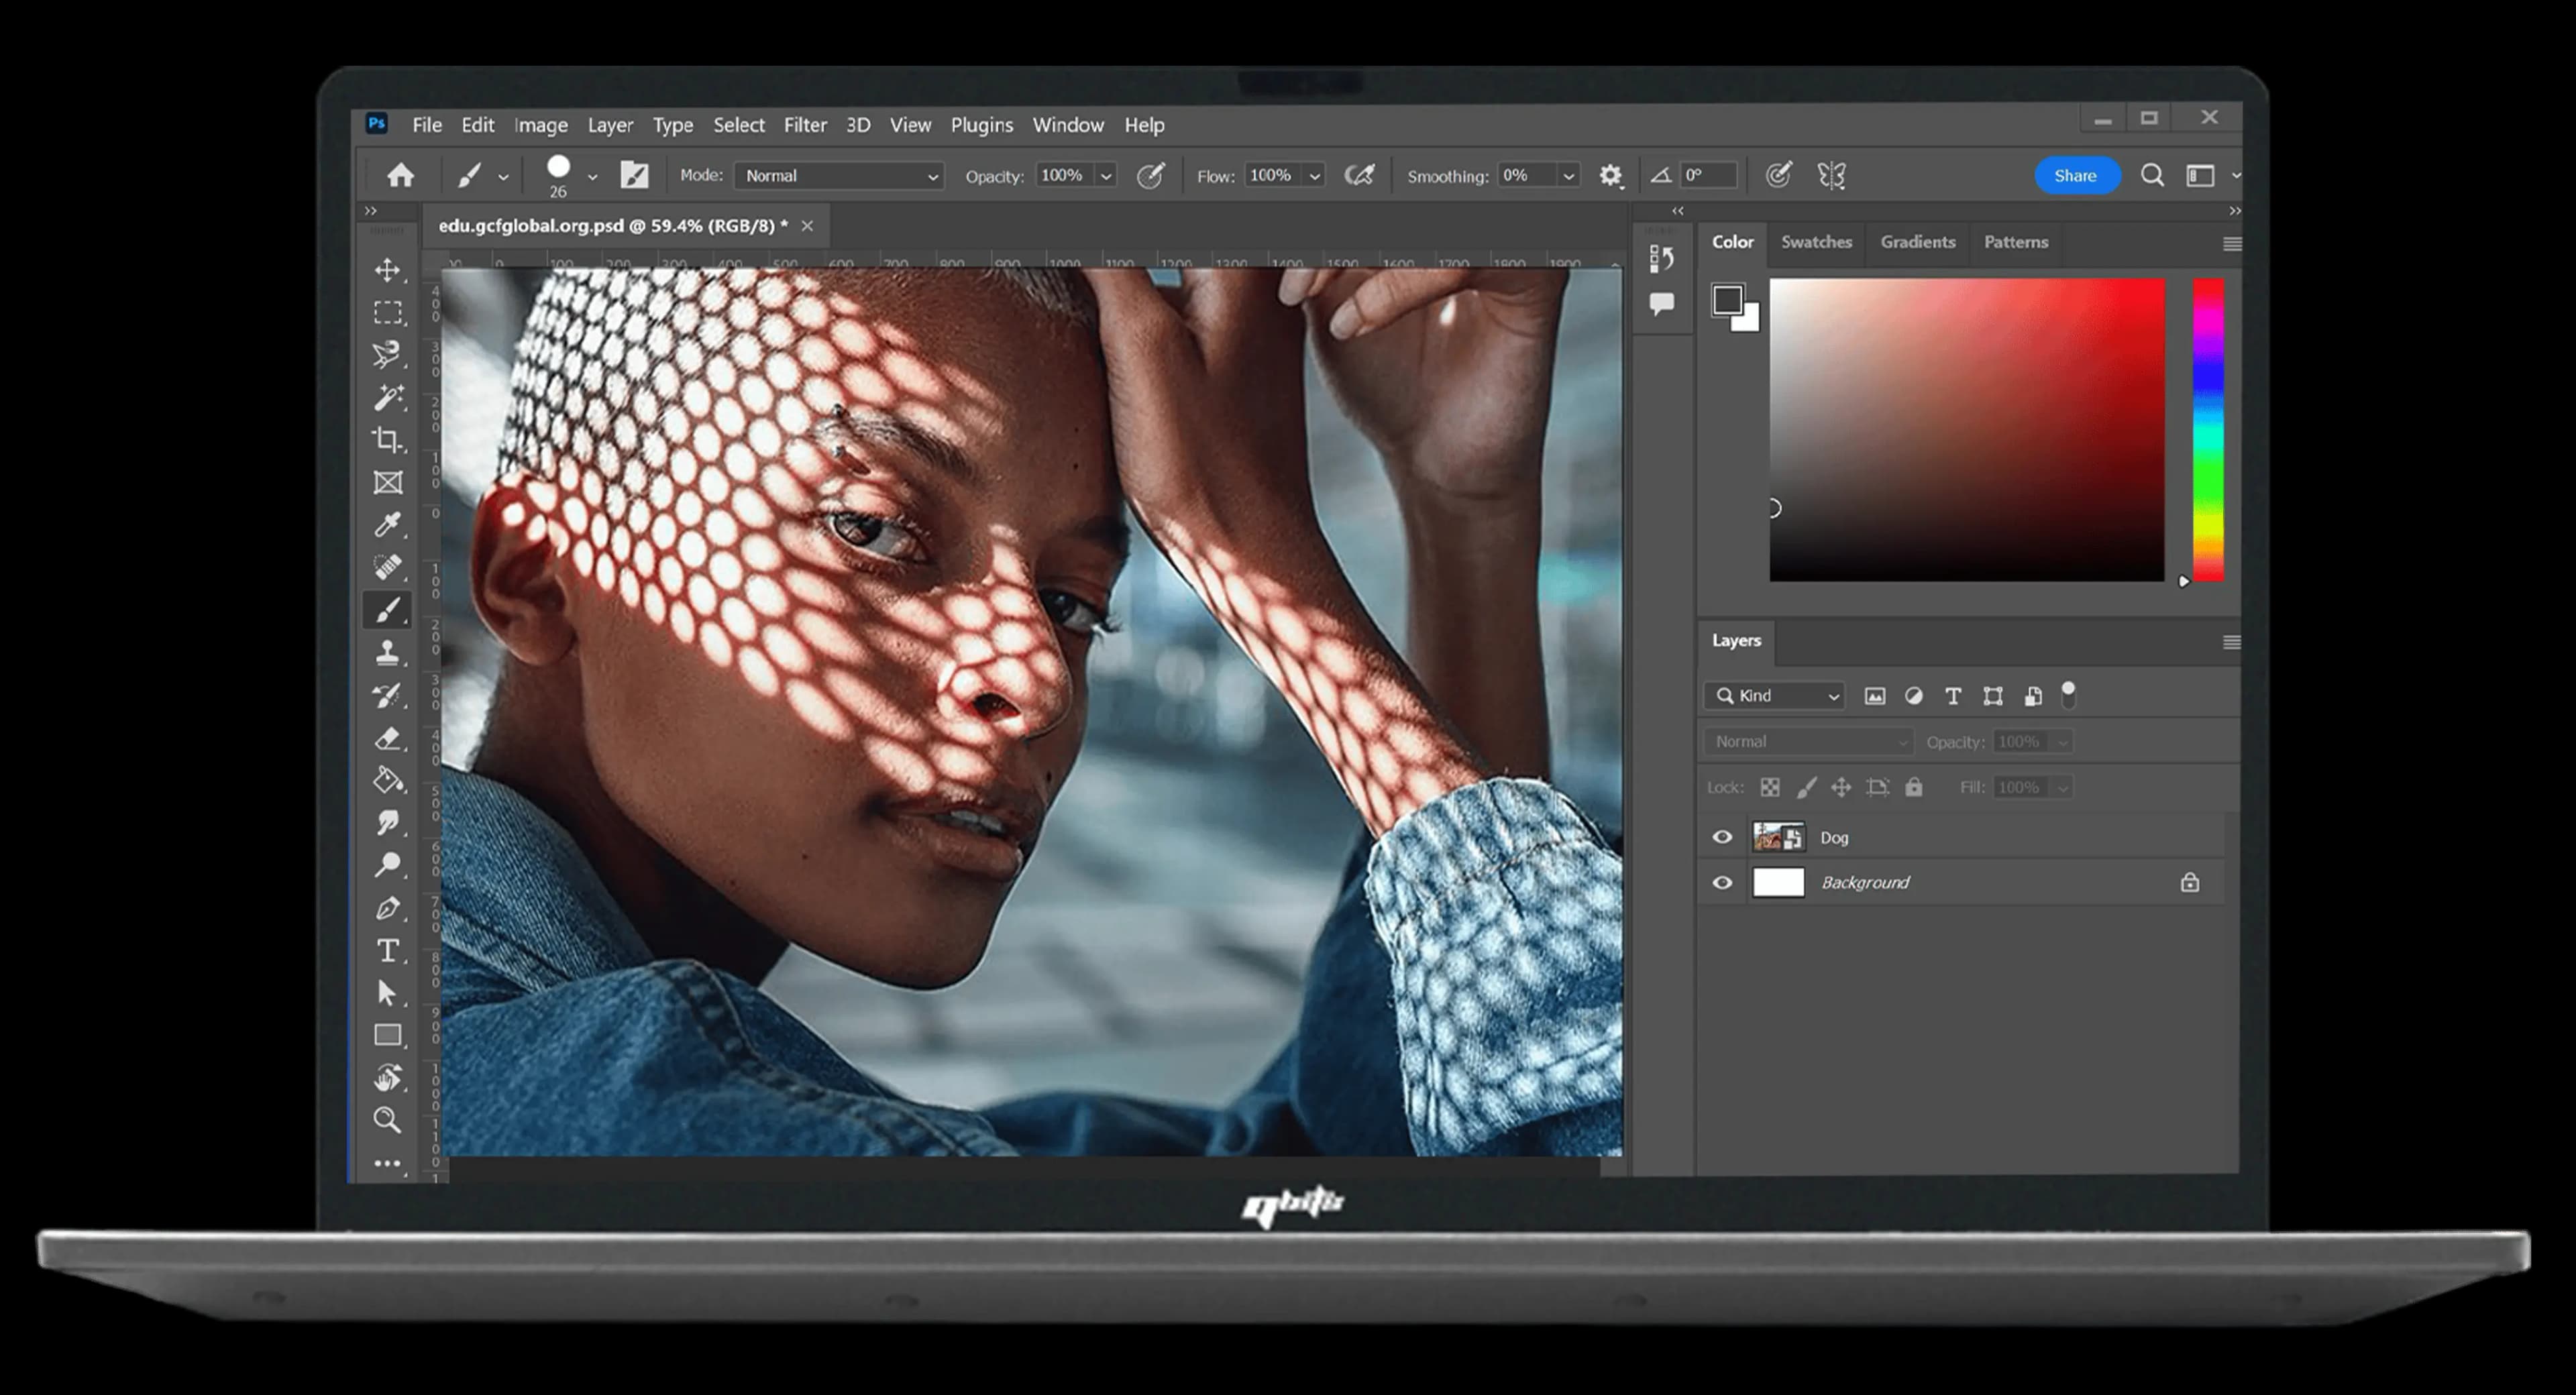Screen dimensions: 2576x1395
Task: Select the Clone Stamp tool
Action: [x=387, y=653]
